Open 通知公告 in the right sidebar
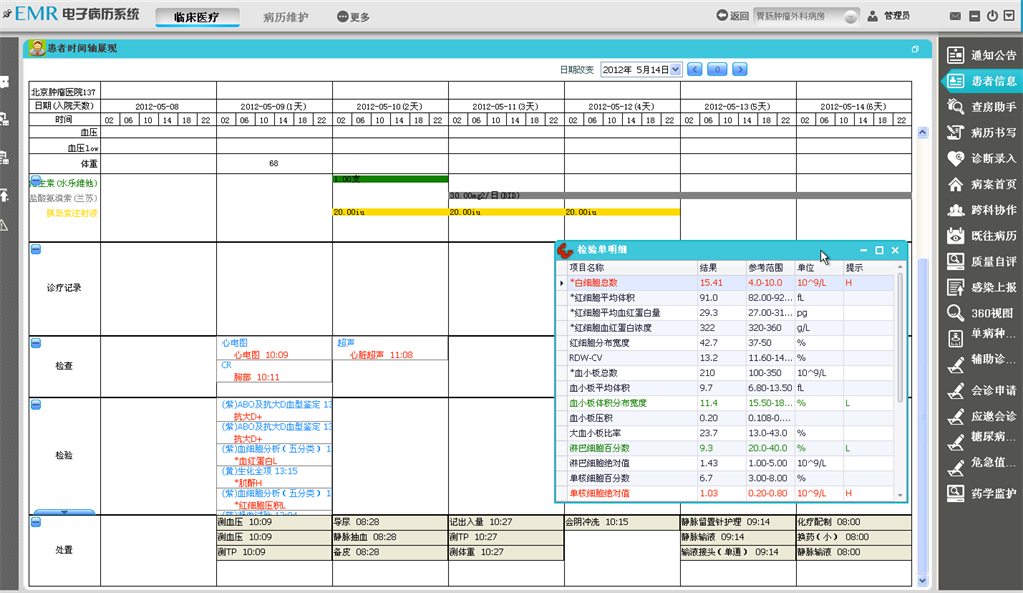This screenshot has height=593, width=1023. [981, 55]
